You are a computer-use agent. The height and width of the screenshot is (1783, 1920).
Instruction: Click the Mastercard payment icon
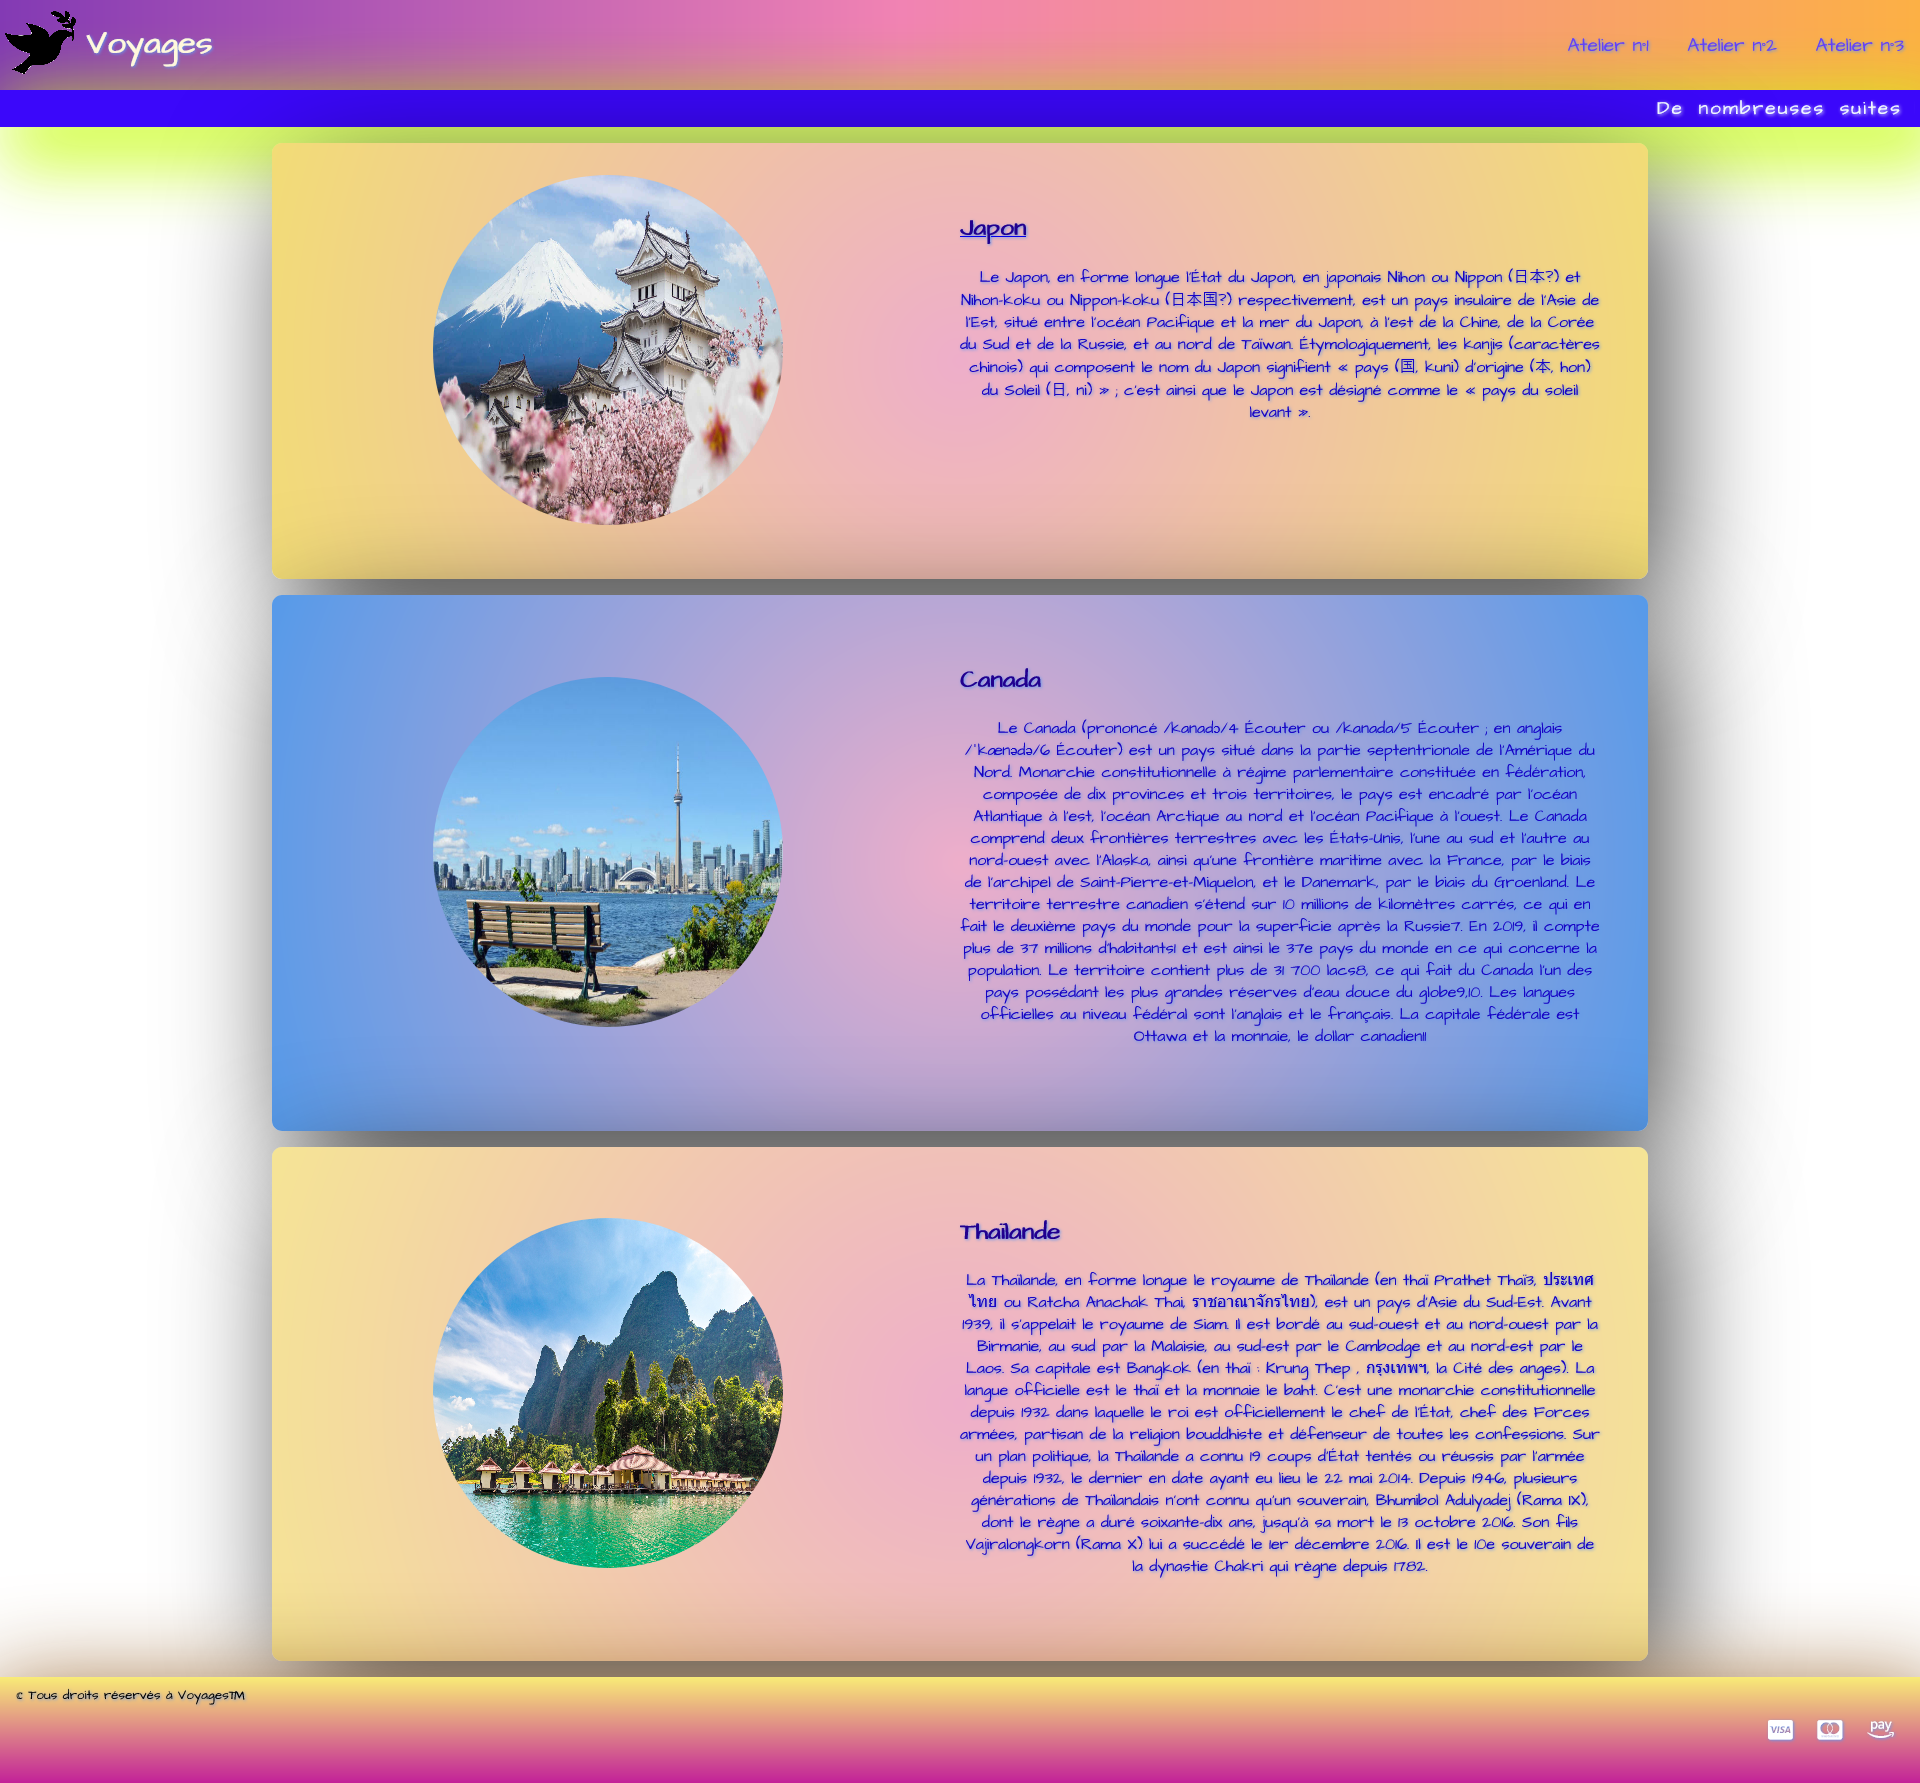pos(1830,1729)
